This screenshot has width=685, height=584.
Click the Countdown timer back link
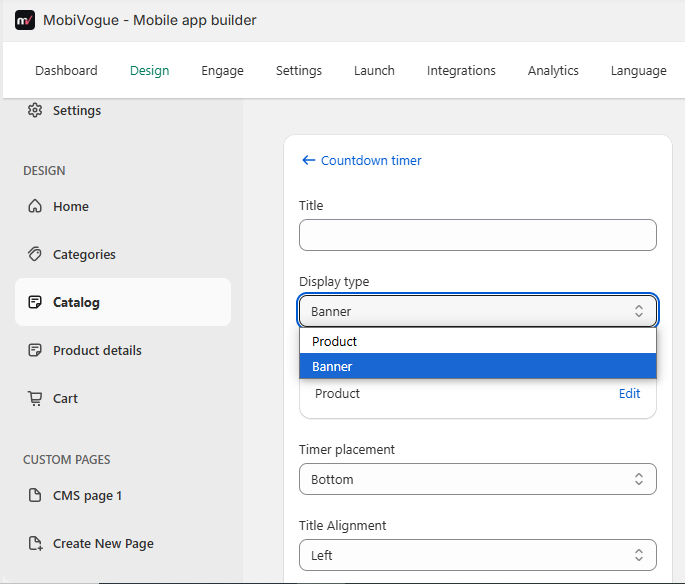click(371, 160)
